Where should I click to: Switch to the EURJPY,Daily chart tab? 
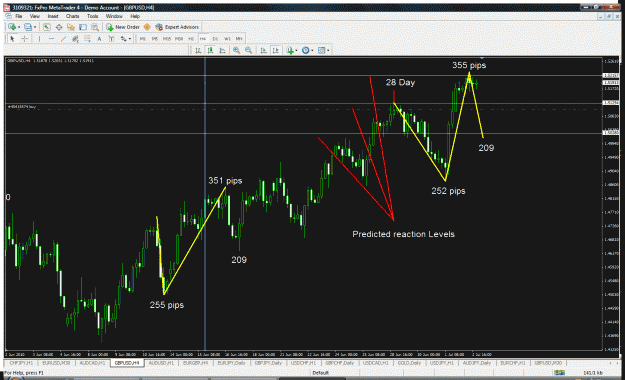coord(231,363)
